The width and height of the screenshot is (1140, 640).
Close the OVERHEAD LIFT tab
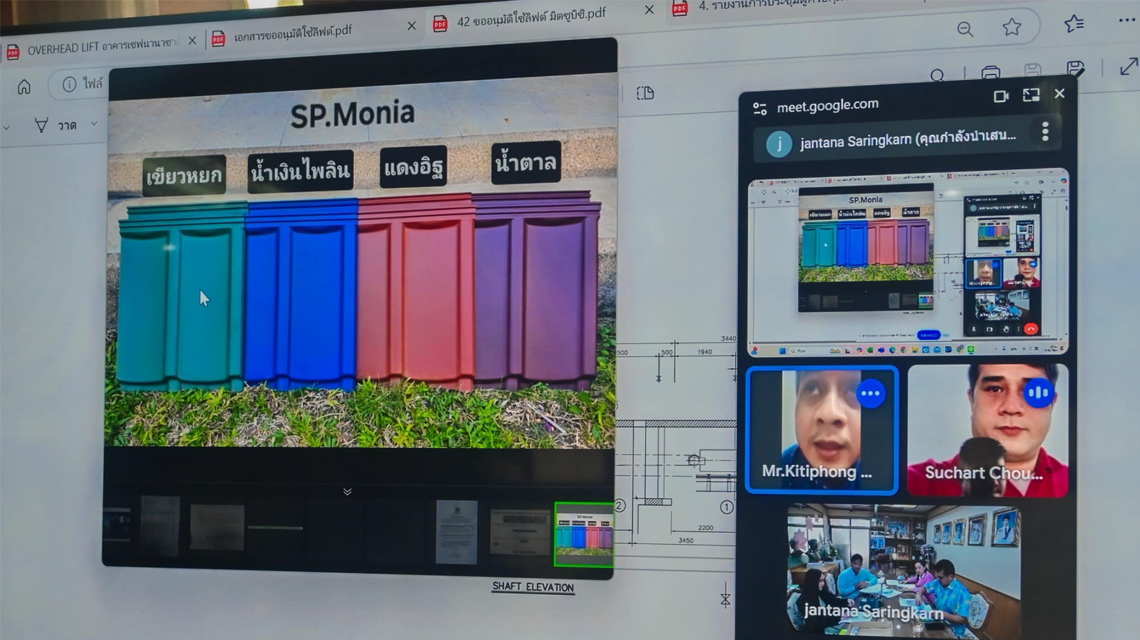[192, 41]
